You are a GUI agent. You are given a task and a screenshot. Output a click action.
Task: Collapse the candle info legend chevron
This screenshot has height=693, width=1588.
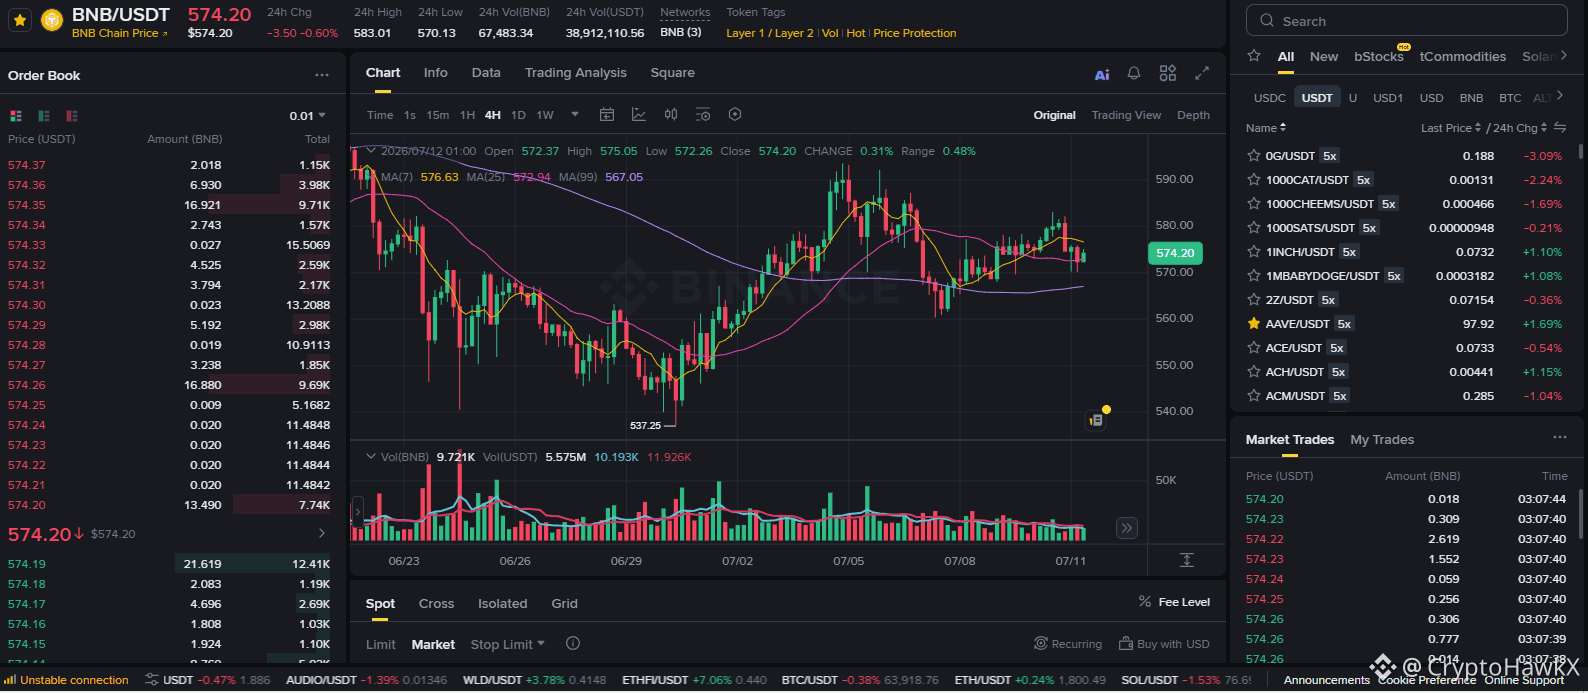coord(371,151)
